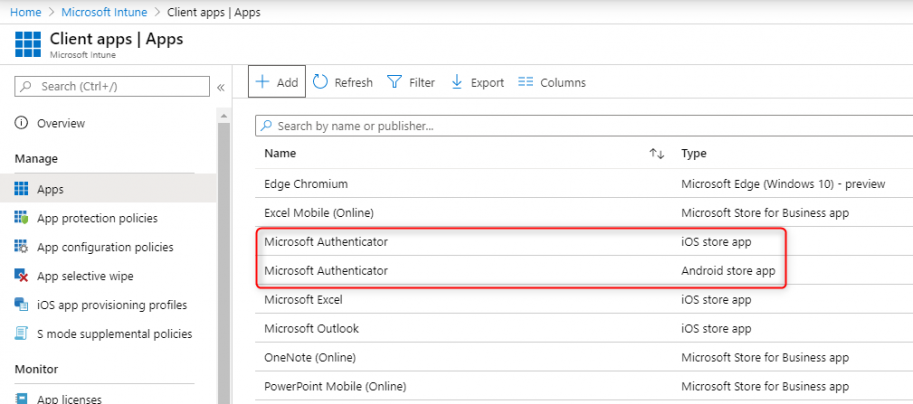
Task: Open App protection policies
Action: (x=97, y=218)
